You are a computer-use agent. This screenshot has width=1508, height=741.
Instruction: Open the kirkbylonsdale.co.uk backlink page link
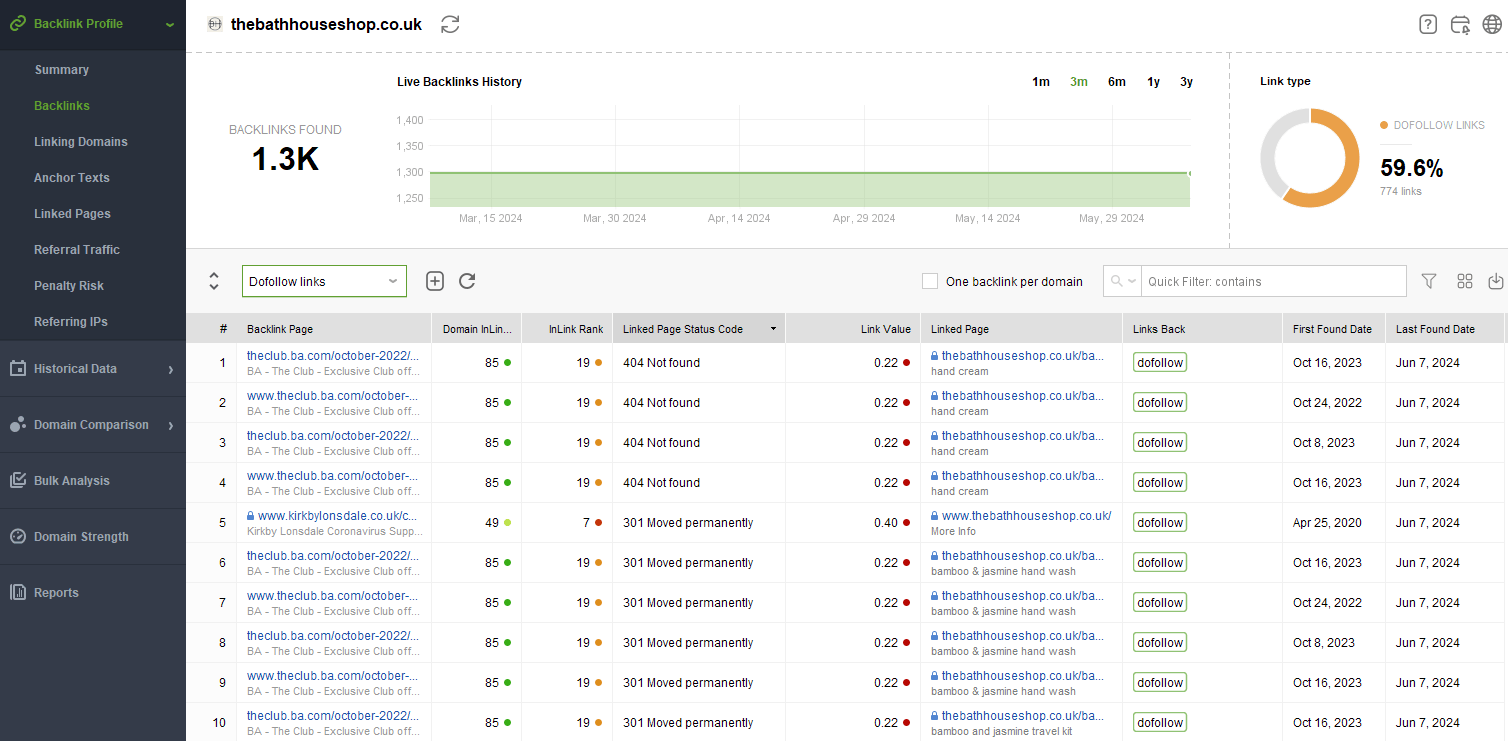click(337, 516)
